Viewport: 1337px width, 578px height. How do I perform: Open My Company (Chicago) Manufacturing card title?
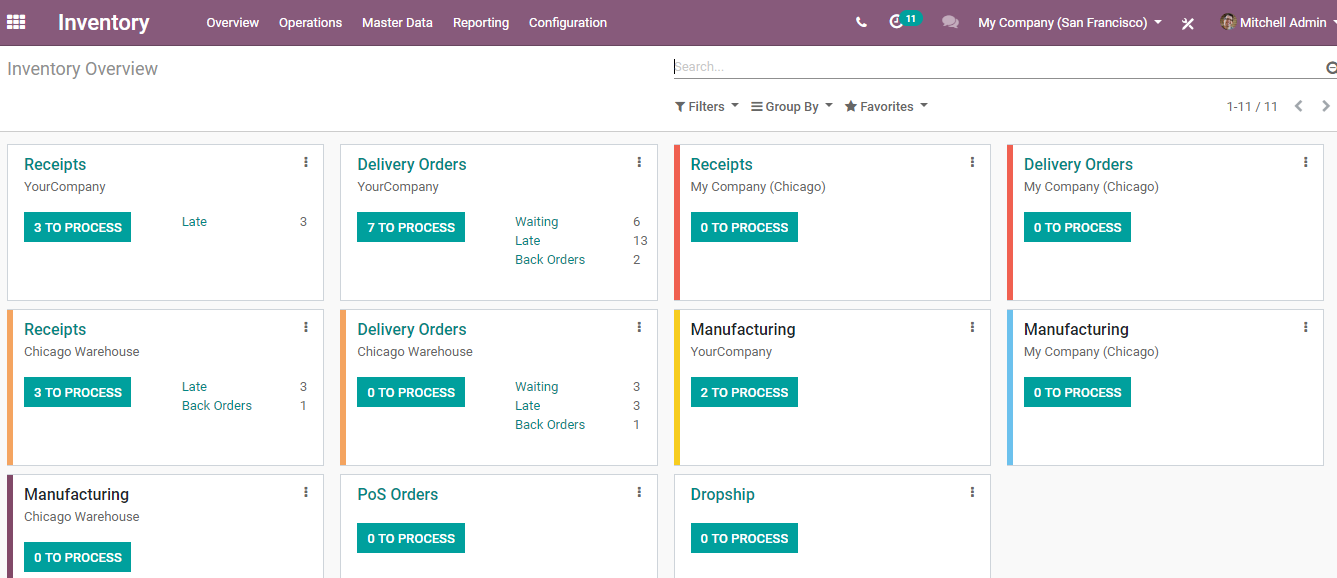(1076, 329)
